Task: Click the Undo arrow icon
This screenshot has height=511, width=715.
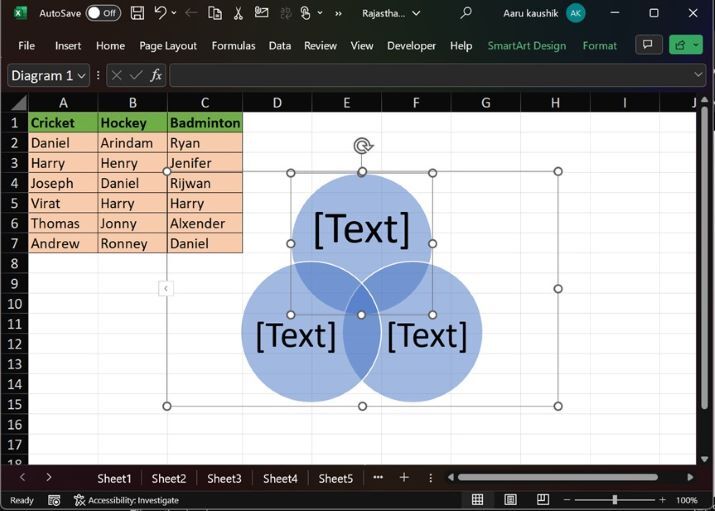Action: [x=160, y=13]
